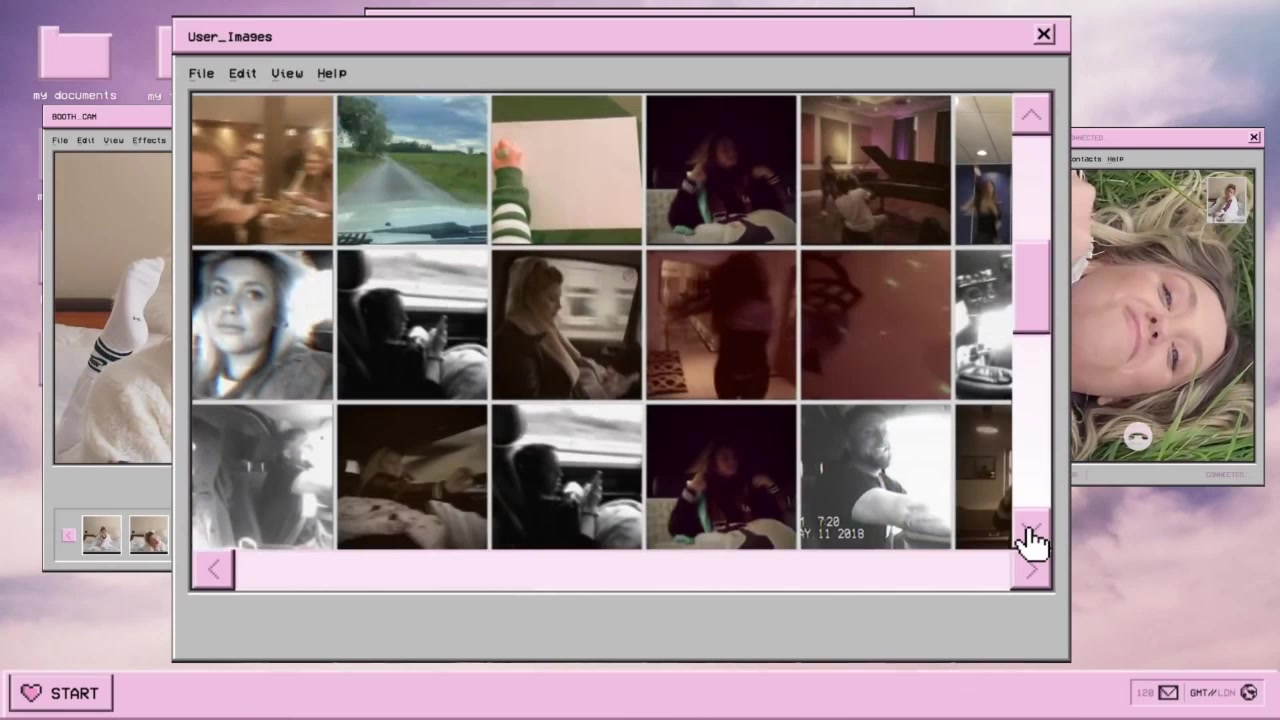Click the globe icon in the system tray

[x=1248, y=692]
